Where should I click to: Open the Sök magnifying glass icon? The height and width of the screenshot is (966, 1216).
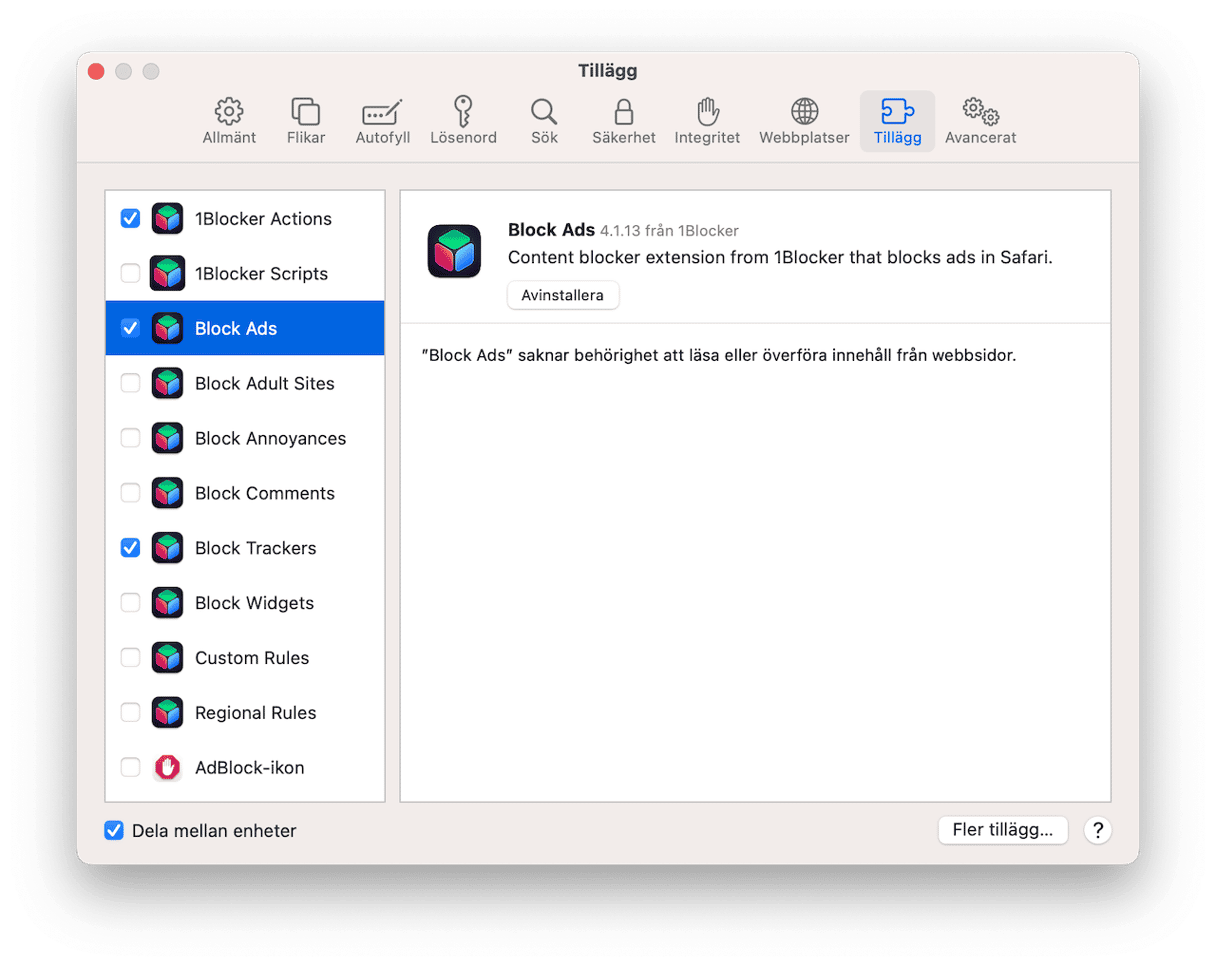544,110
